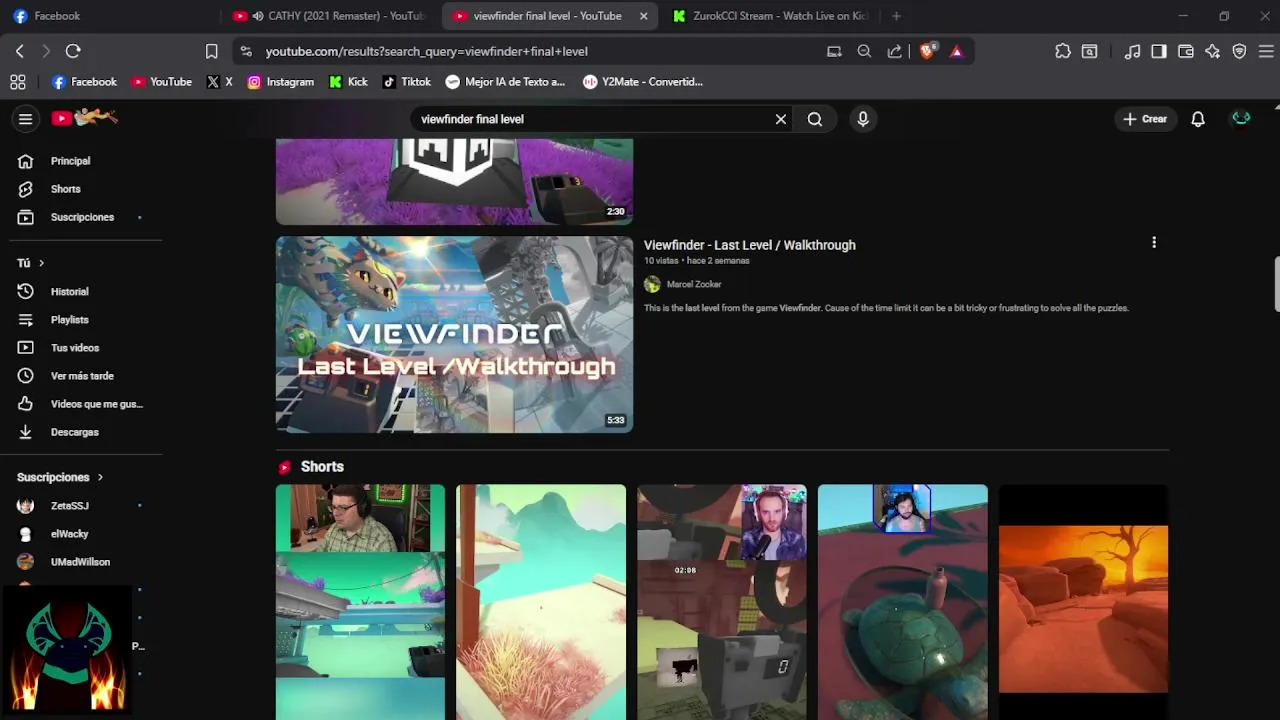Screen dimensions: 1280x720
Task: Click the magnifier search button
Action: (x=815, y=119)
